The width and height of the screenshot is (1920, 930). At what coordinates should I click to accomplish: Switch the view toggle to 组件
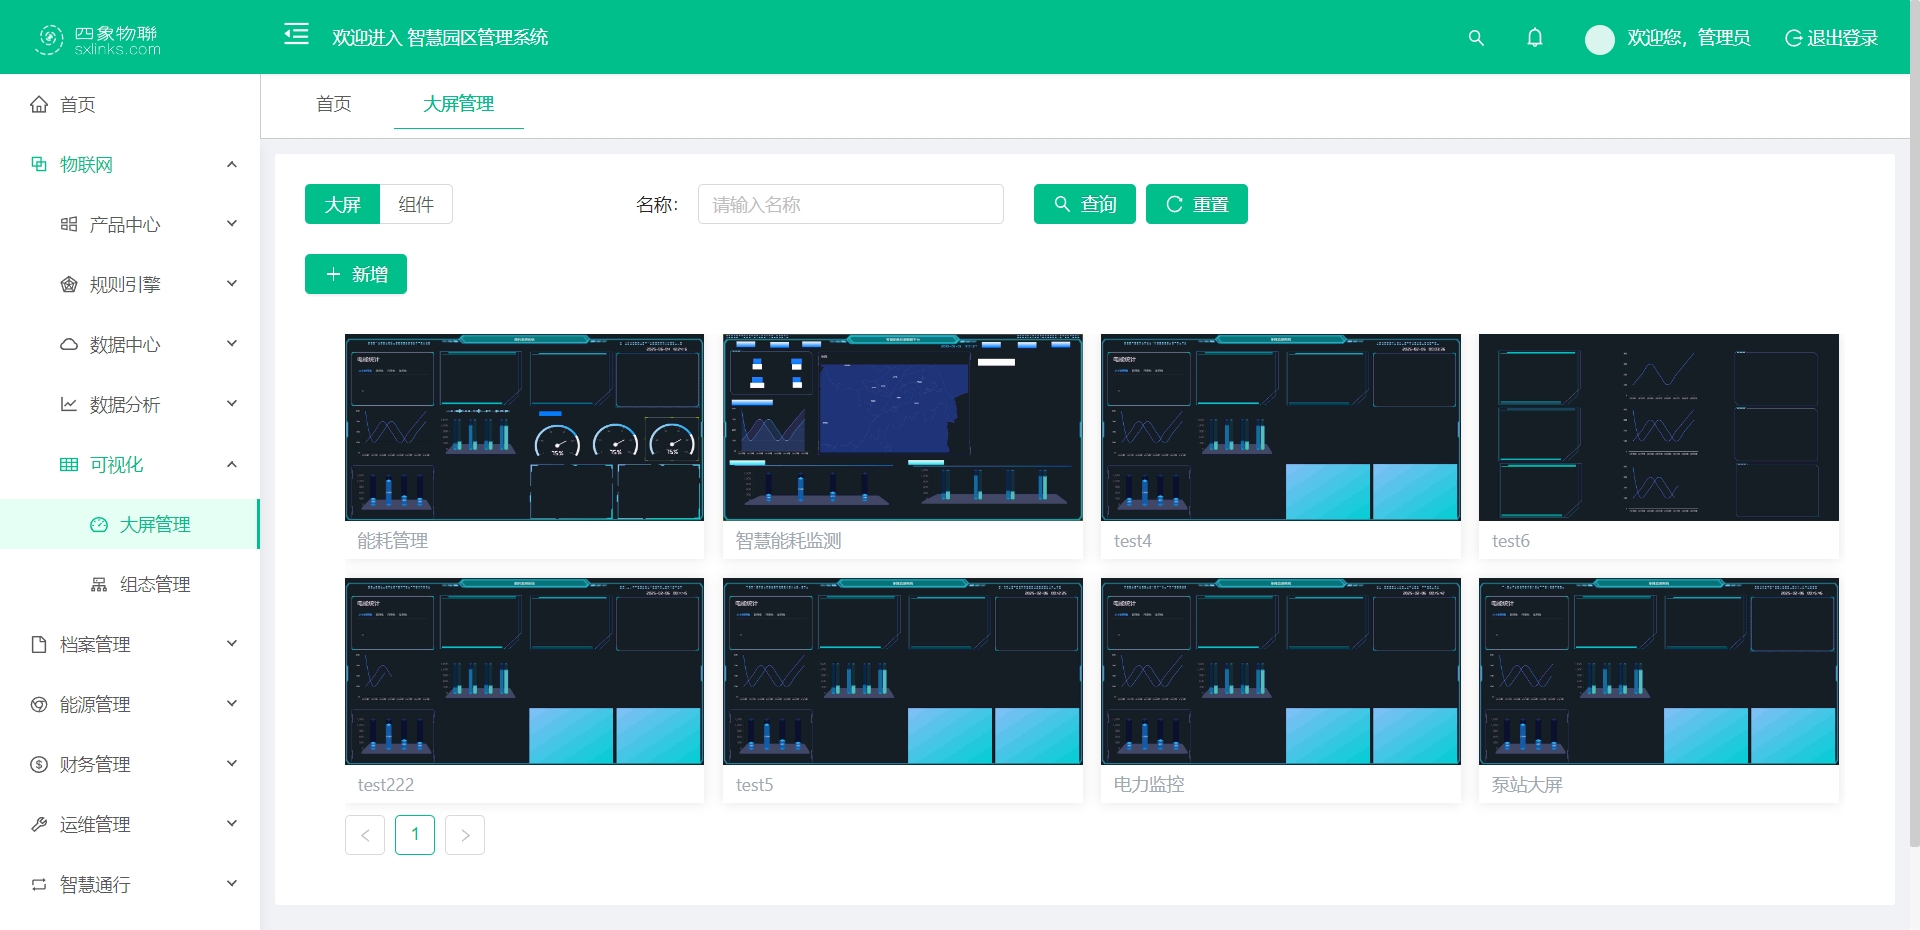point(416,205)
